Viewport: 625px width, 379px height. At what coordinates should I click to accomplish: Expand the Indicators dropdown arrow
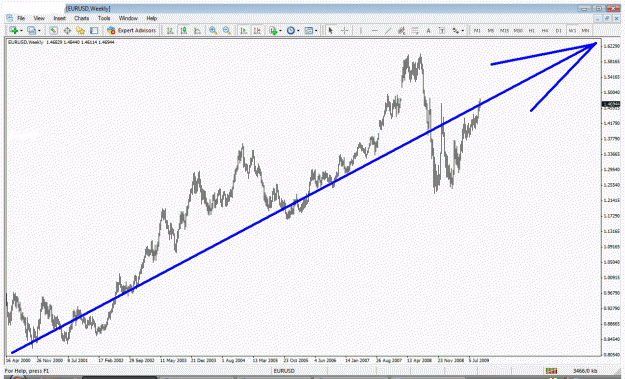coord(280,31)
